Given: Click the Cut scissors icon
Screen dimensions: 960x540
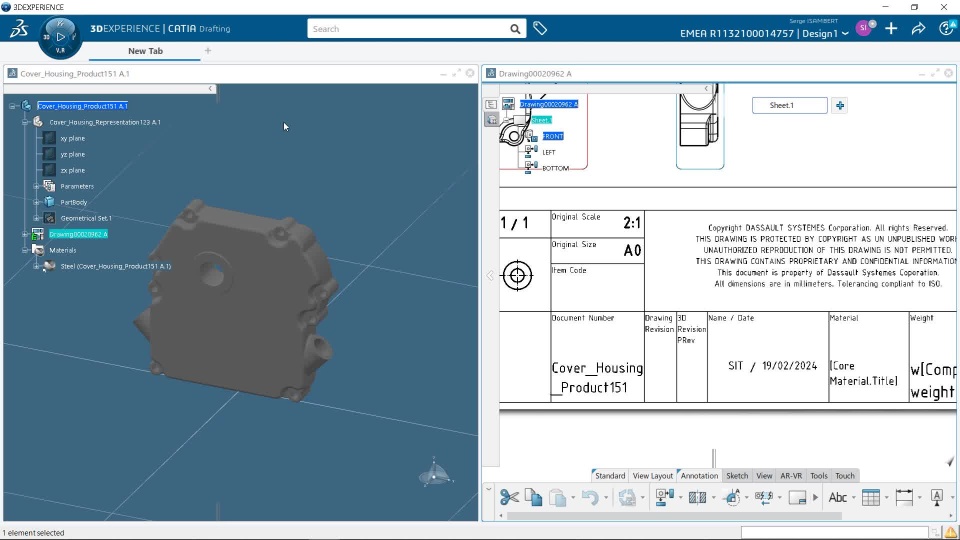Looking at the screenshot, I should tap(509, 497).
